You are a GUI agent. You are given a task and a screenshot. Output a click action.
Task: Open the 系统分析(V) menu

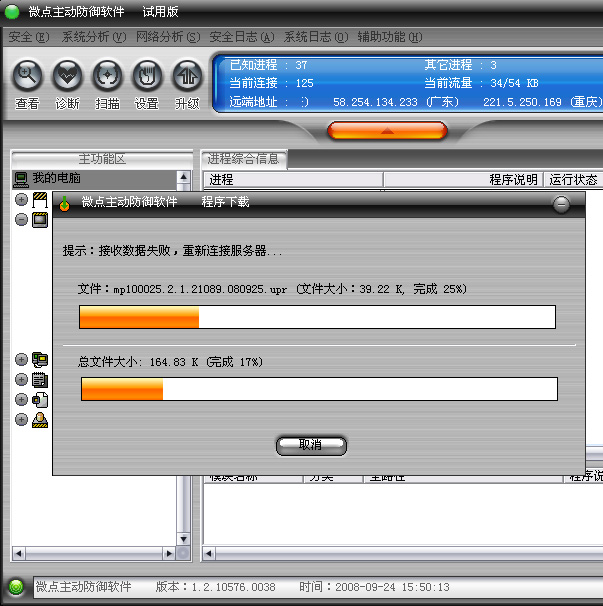click(x=94, y=37)
